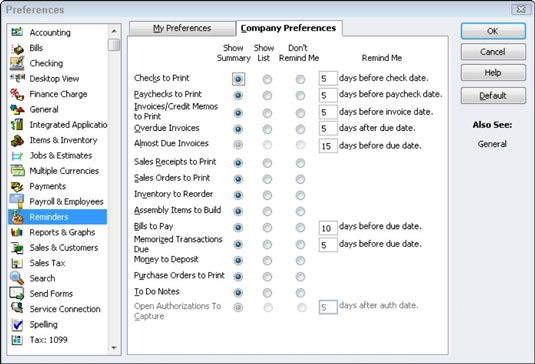This screenshot has height=364, width=535.
Task: Select Spelling list entry
Action: point(57,324)
